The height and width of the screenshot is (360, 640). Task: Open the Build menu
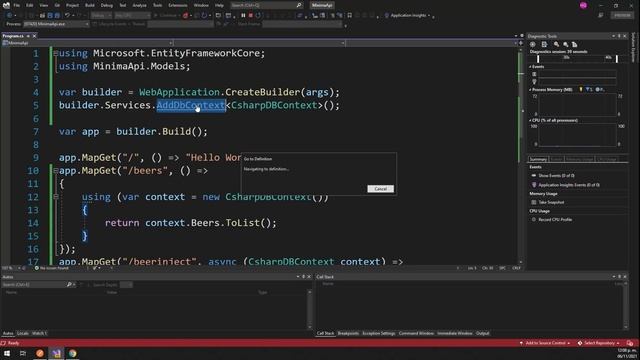[90, 5]
